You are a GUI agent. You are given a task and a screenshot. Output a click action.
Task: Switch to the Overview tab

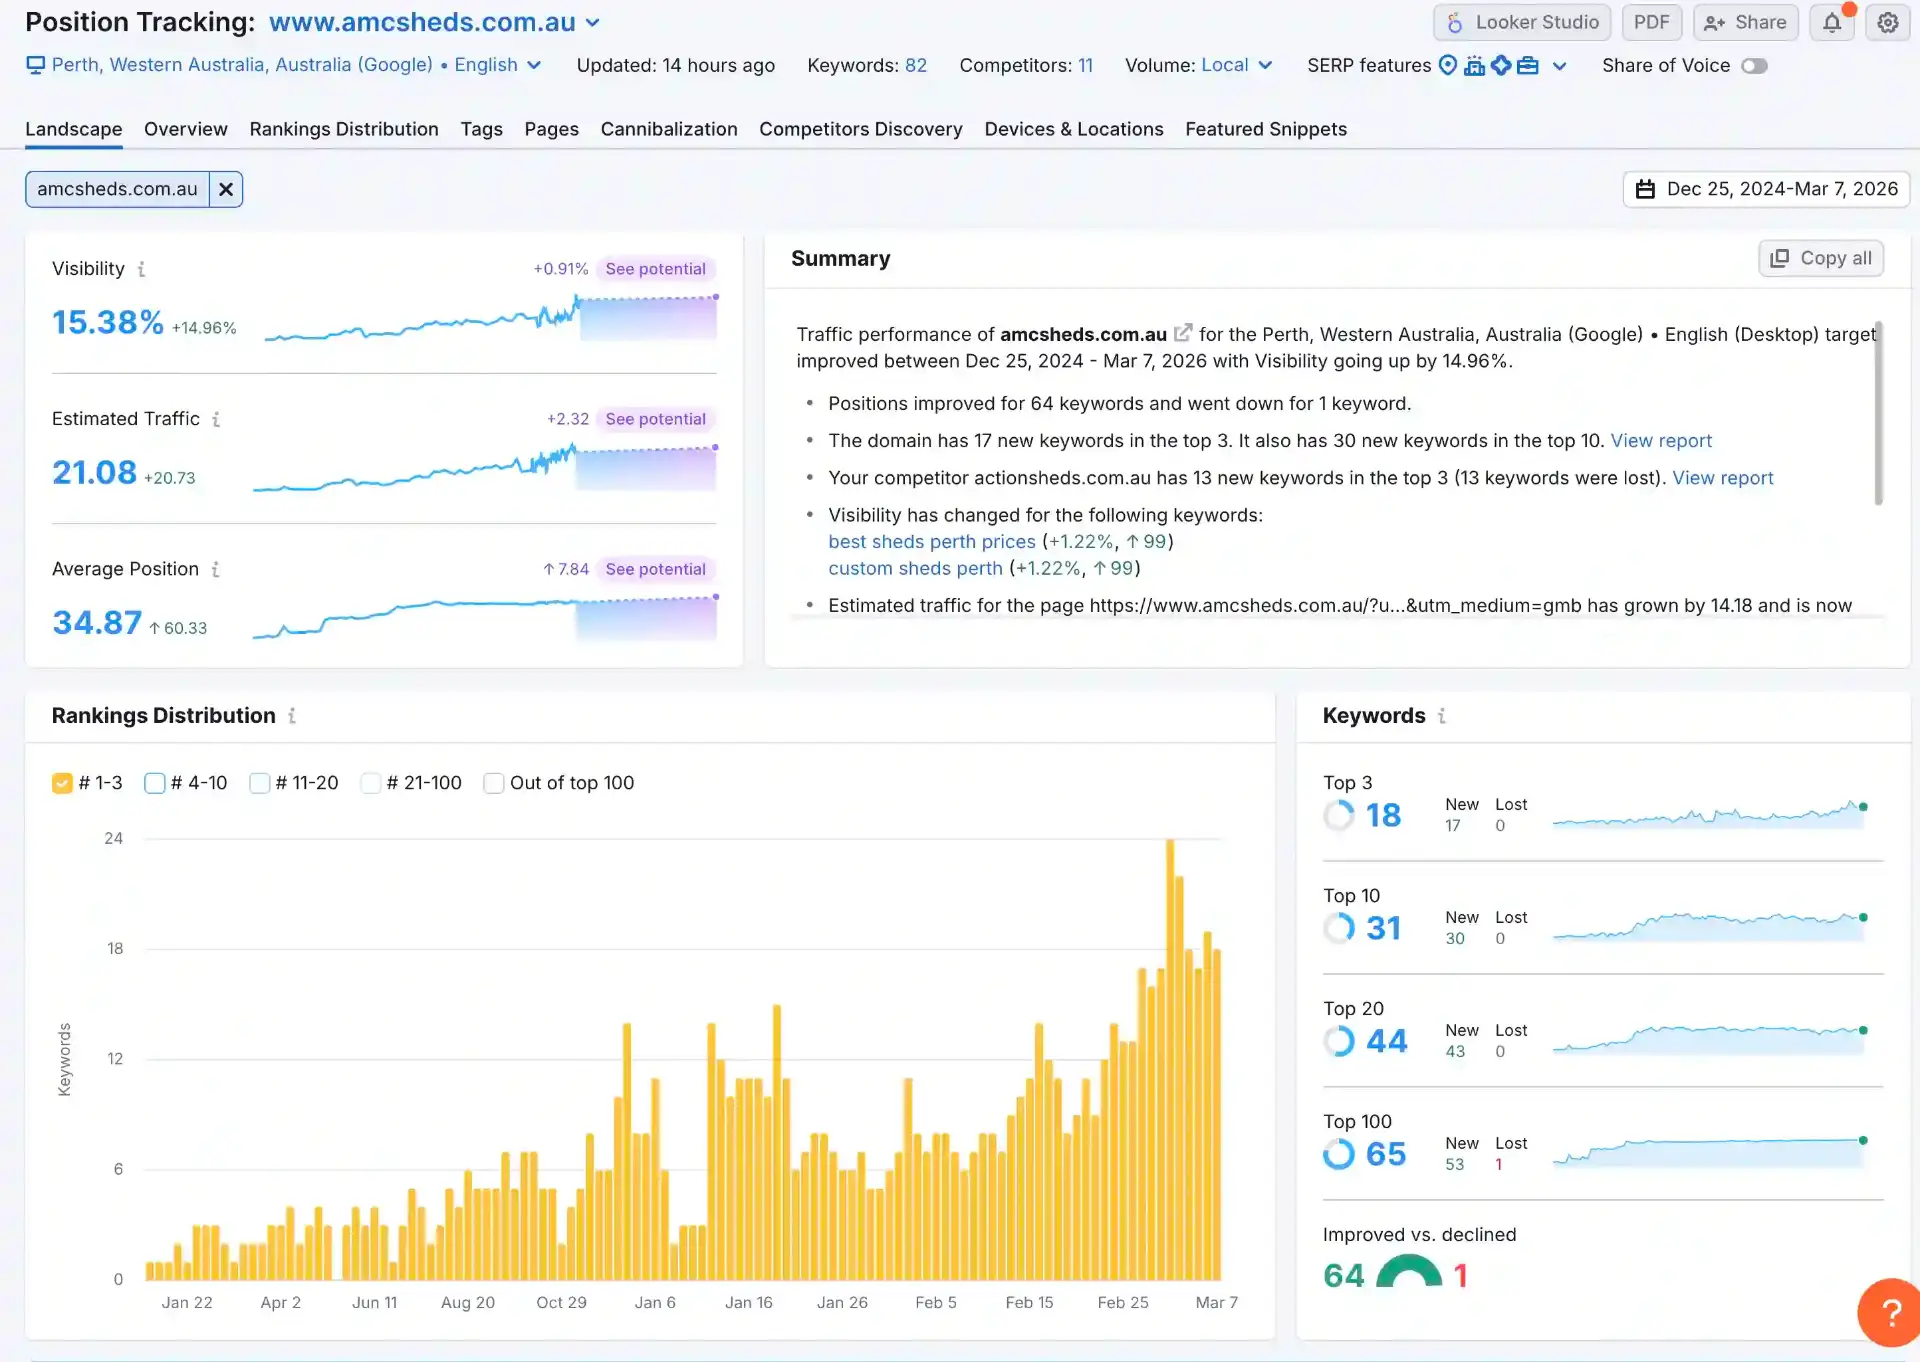pyautogui.click(x=186, y=129)
